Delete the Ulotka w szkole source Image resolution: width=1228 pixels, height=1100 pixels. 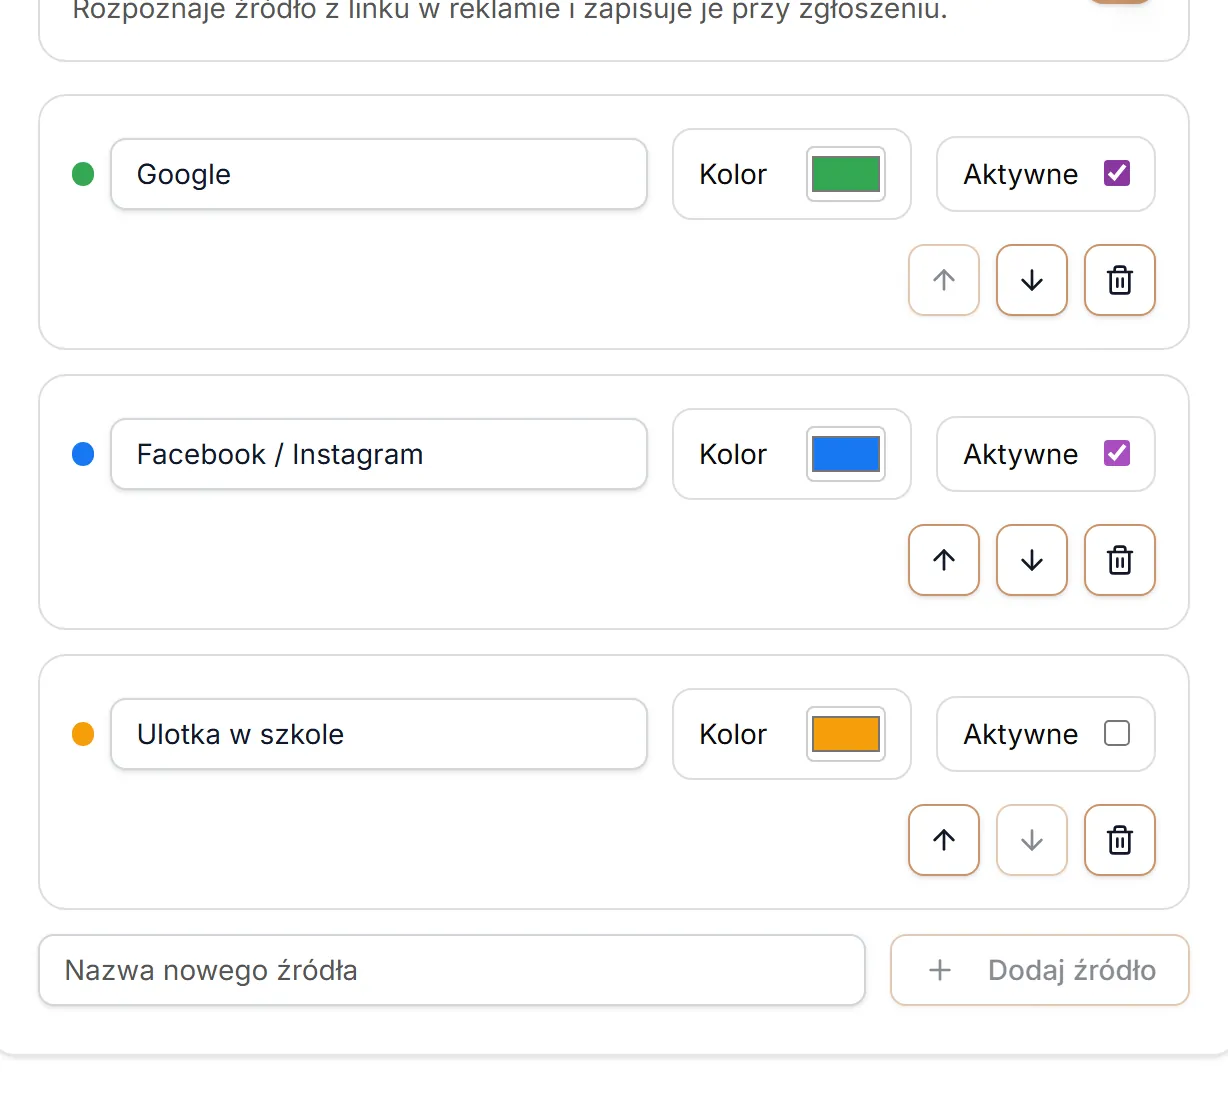(1120, 840)
